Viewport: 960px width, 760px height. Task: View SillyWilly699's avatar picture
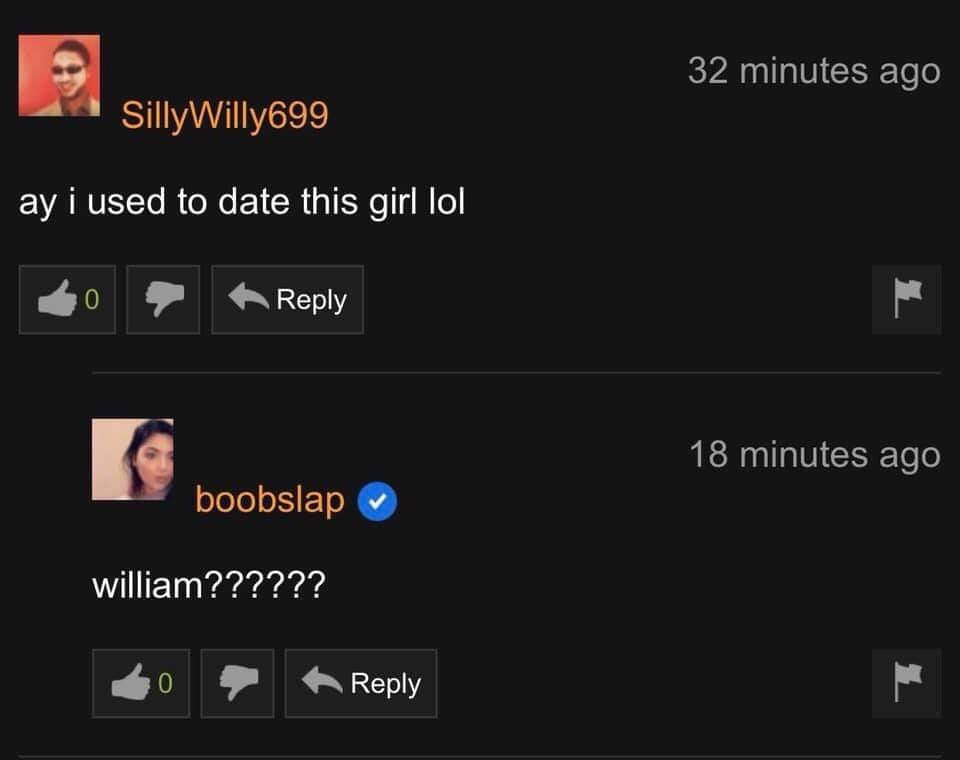(59, 75)
